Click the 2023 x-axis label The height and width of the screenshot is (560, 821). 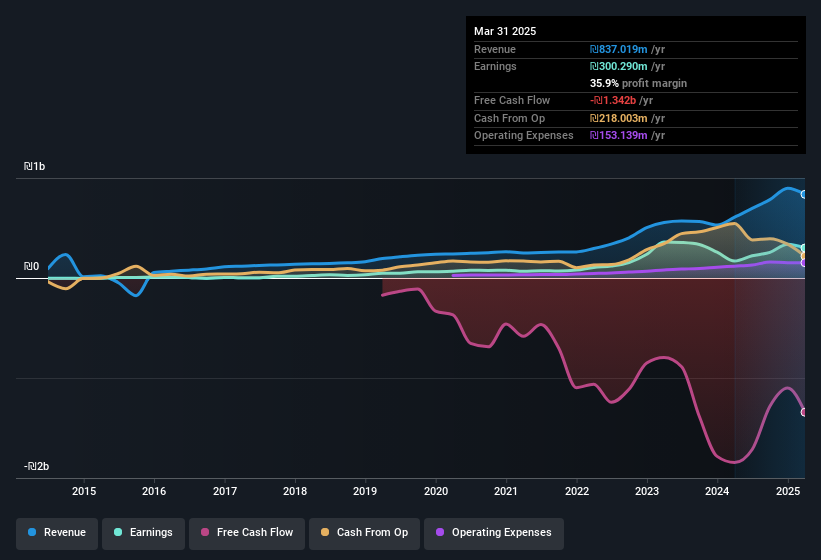(647, 491)
